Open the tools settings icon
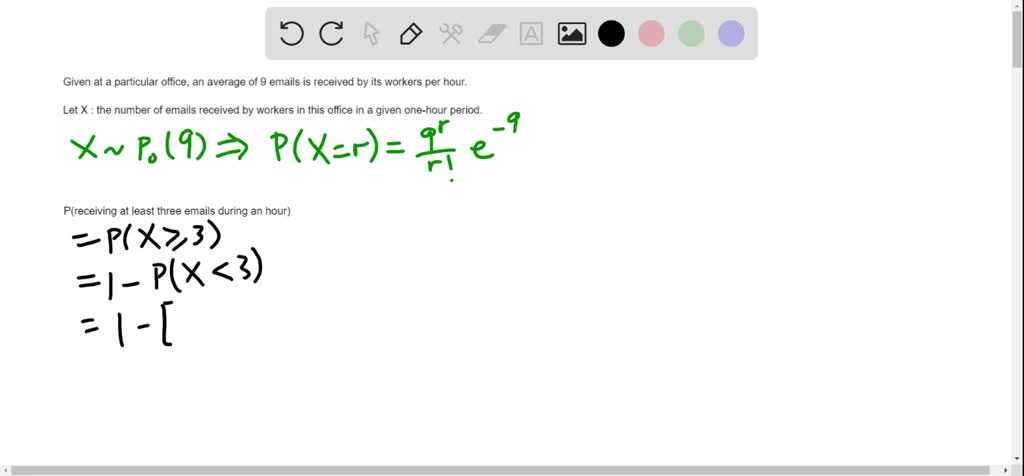 click(x=450, y=34)
